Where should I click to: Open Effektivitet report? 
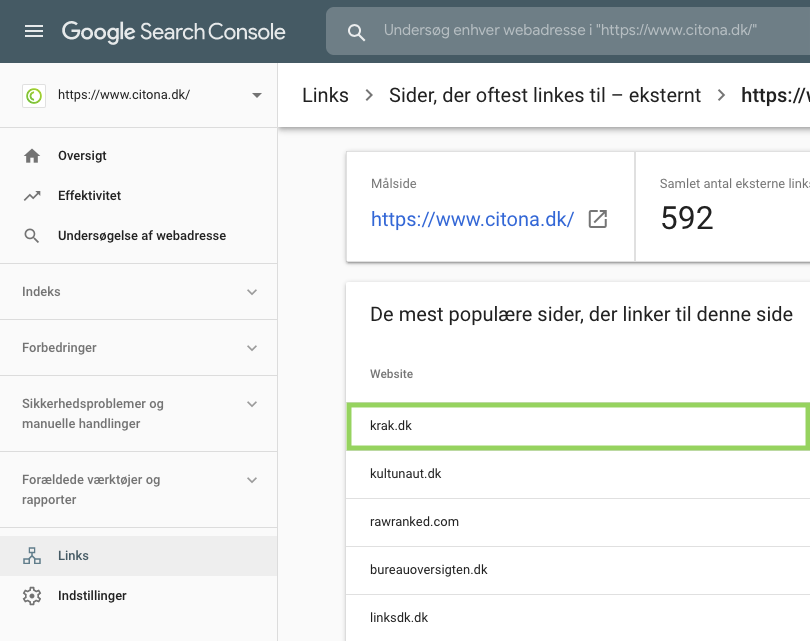[x=89, y=196]
